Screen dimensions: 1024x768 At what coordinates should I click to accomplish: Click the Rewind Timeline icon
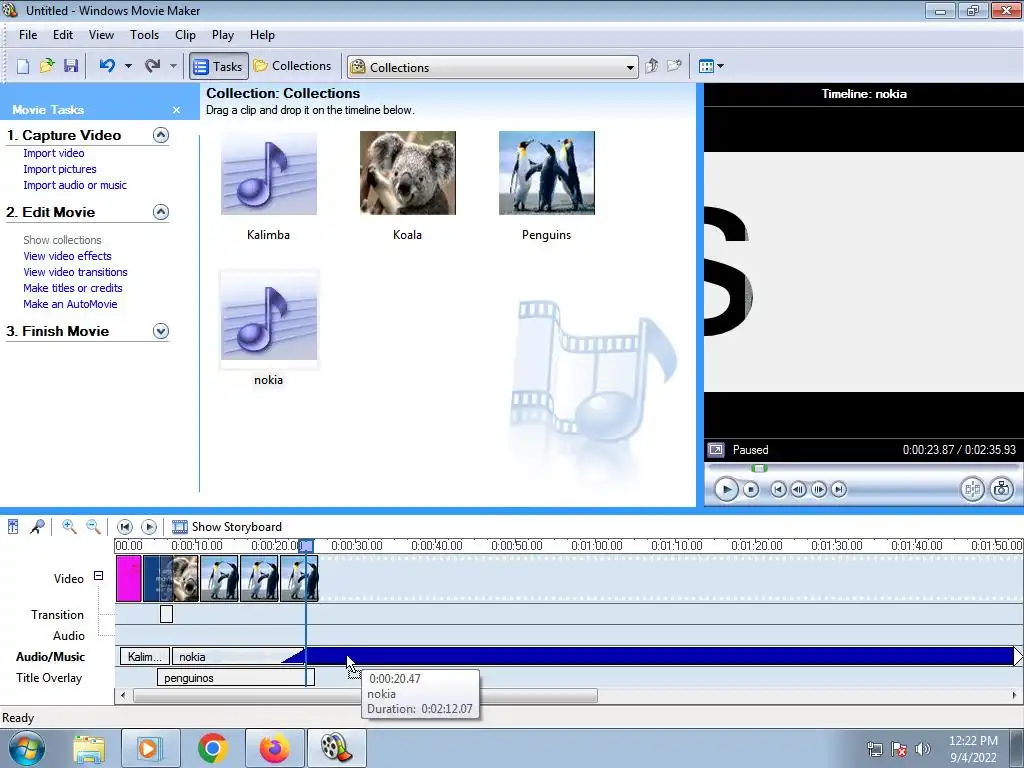[x=125, y=526]
